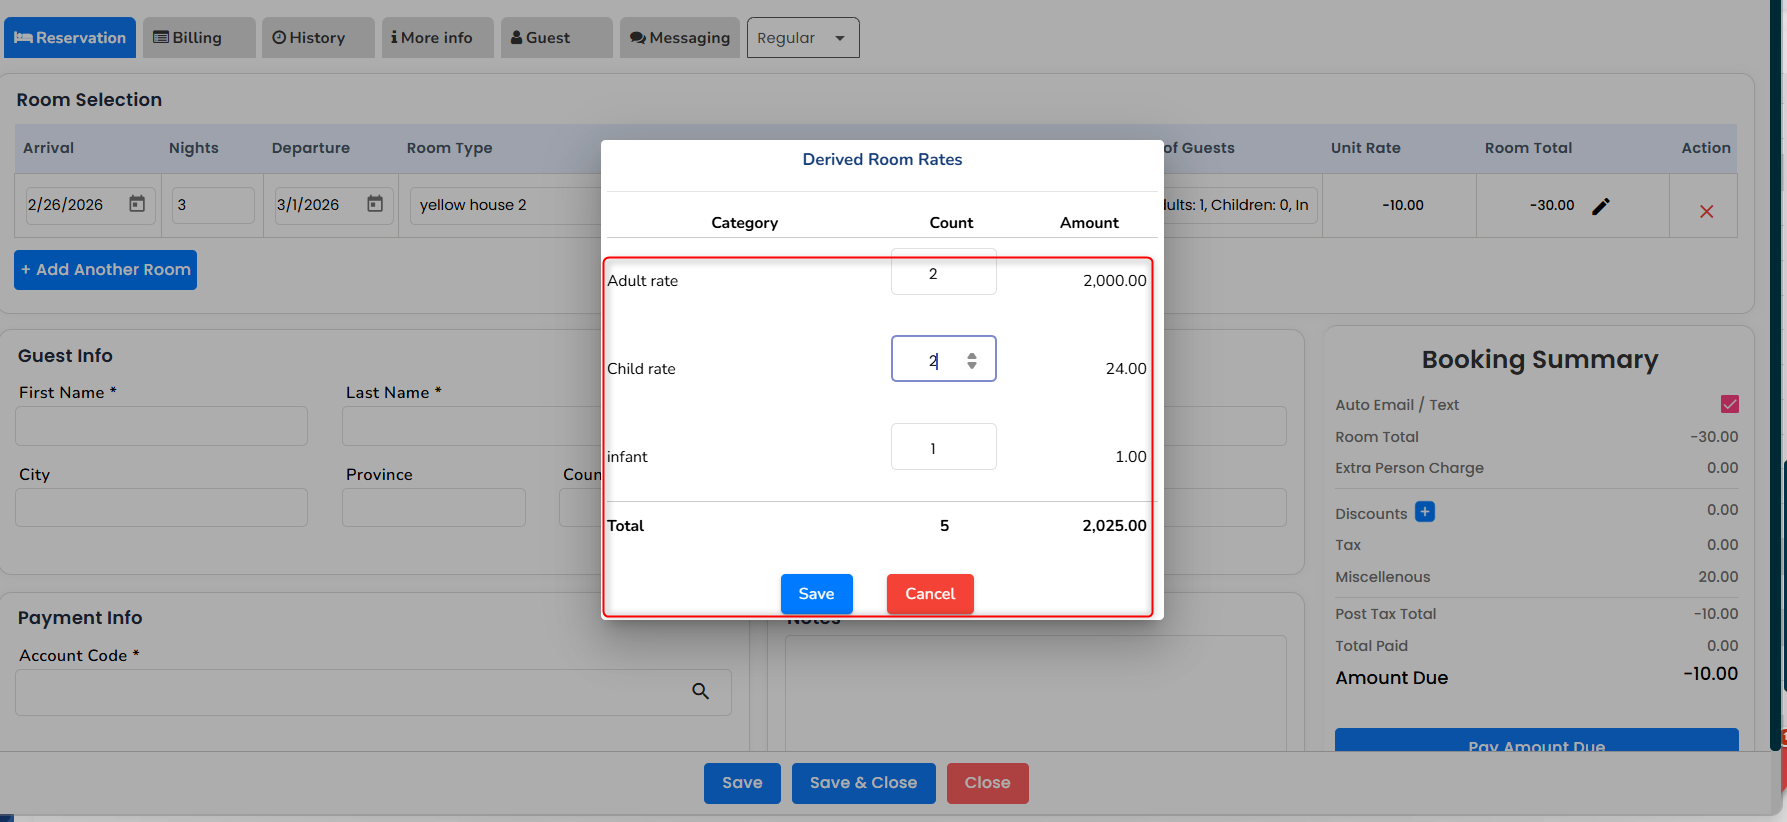Click the City input field
Screen dimensions: 1787x822
point(161,508)
